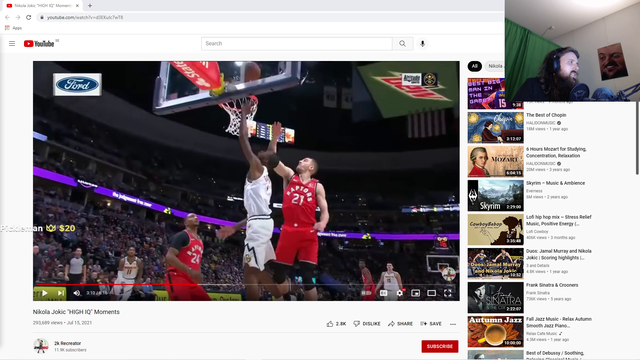Toggle closed captions in the player

click(383, 293)
